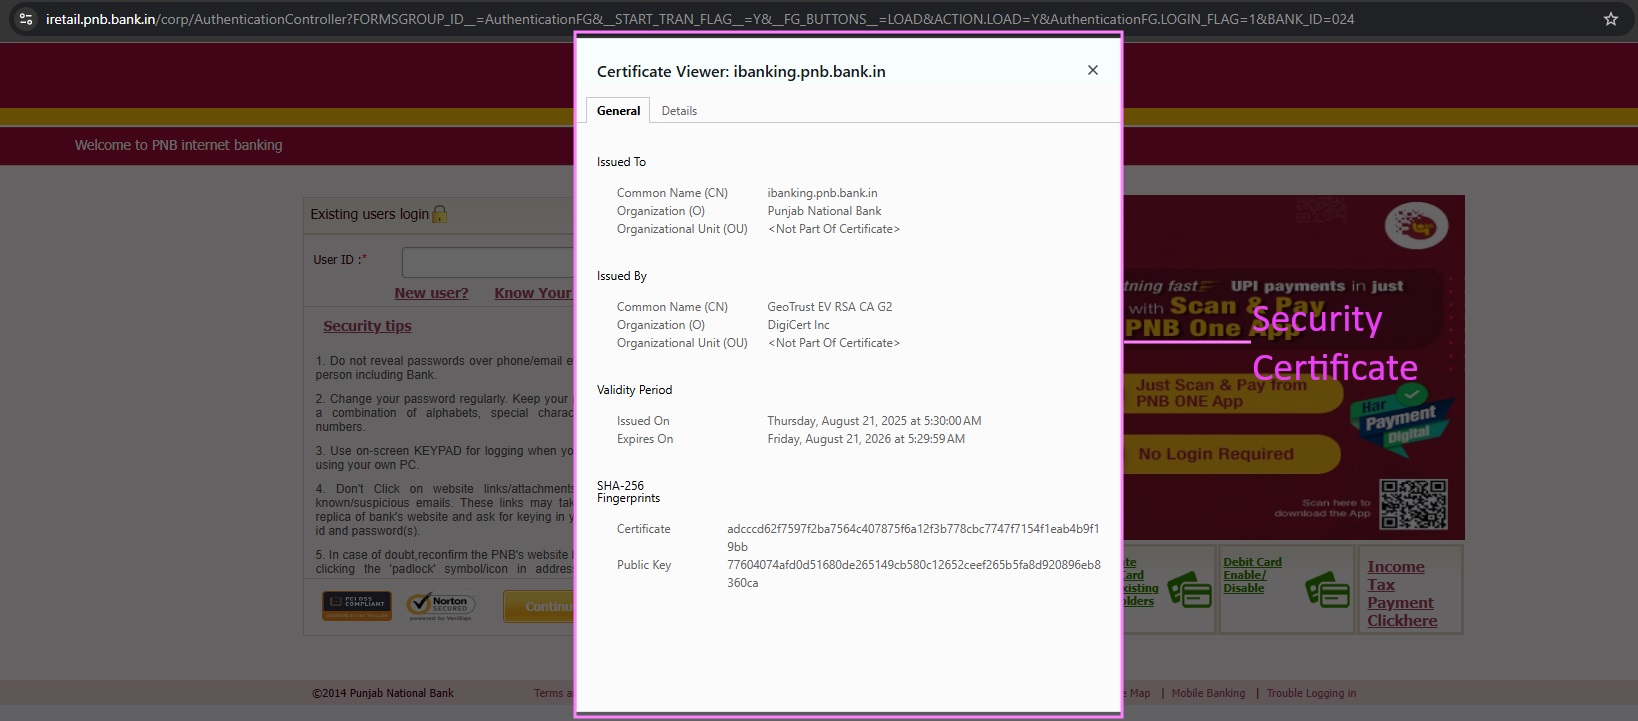Close the Certificate Viewer dialog

pos(1092,70)
